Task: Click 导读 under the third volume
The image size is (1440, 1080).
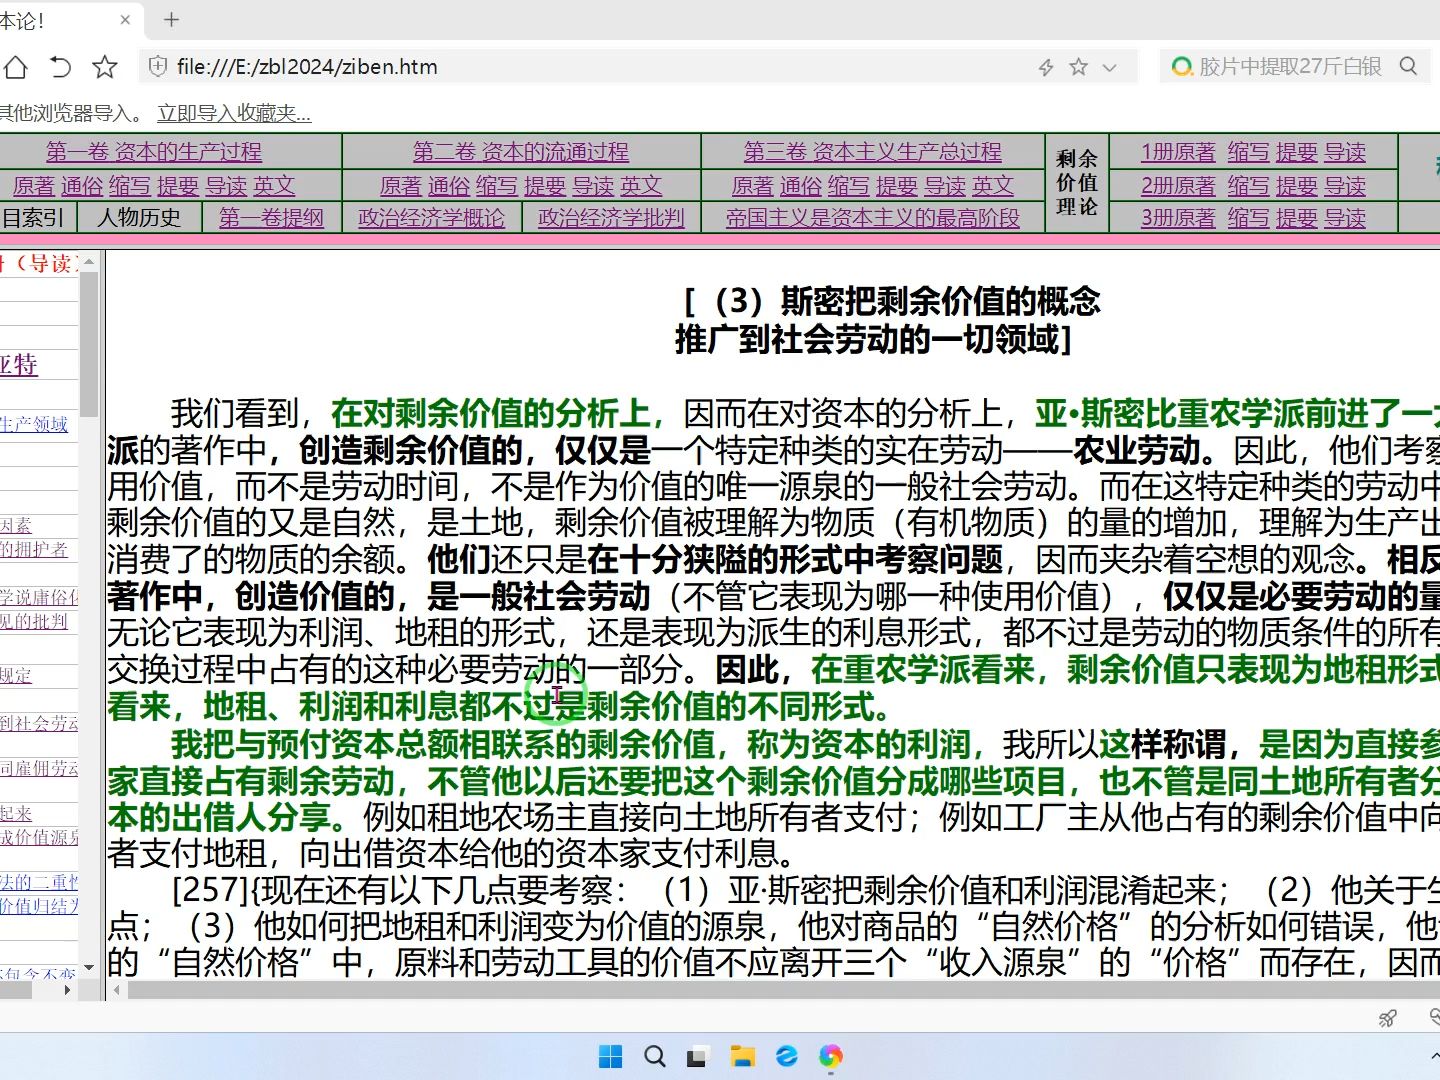Action: (944, 186)
